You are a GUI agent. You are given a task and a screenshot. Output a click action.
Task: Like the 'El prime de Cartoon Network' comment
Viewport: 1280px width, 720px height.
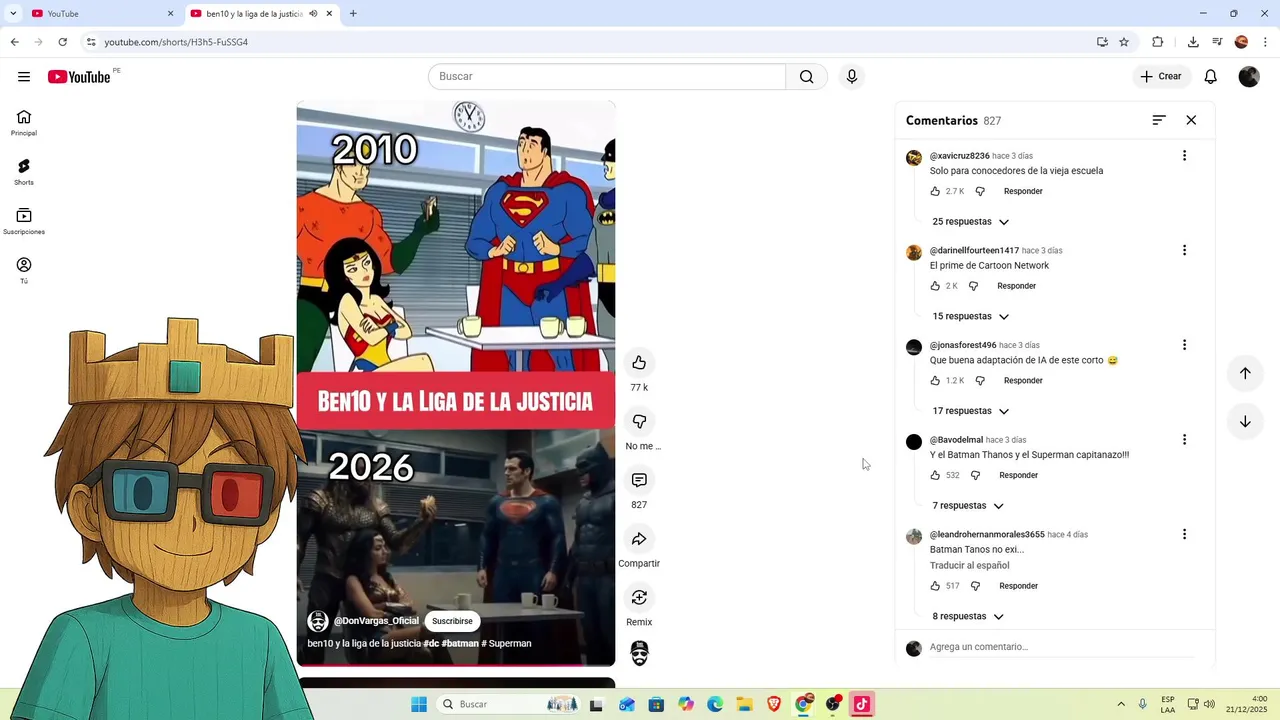(936, 286)
